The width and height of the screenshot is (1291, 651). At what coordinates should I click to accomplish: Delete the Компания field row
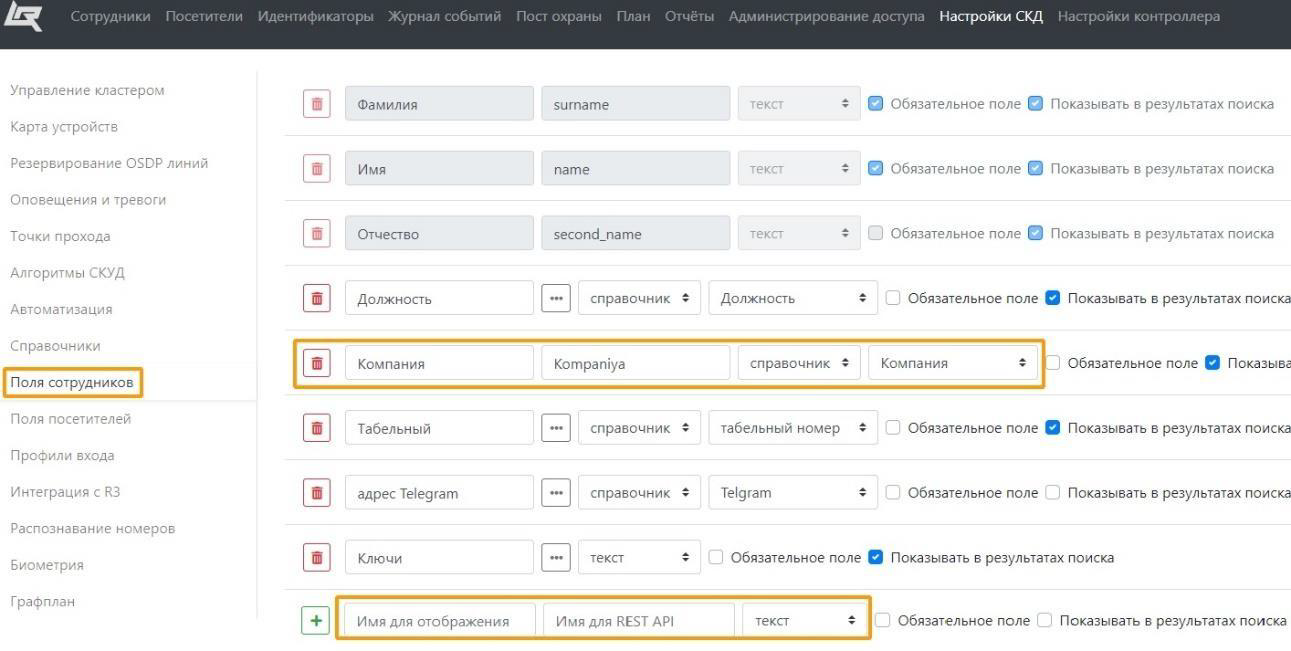point(317,363)
